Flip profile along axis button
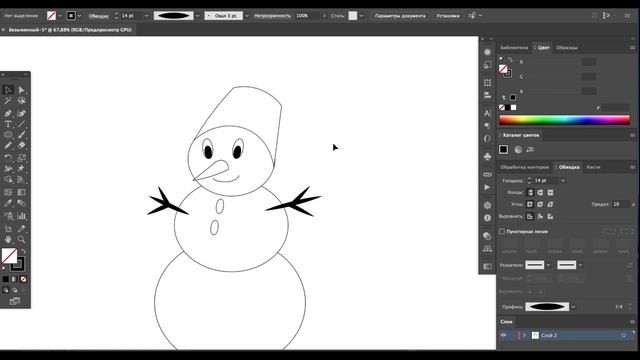The image size is (640, 360). (x=619, y=307)
